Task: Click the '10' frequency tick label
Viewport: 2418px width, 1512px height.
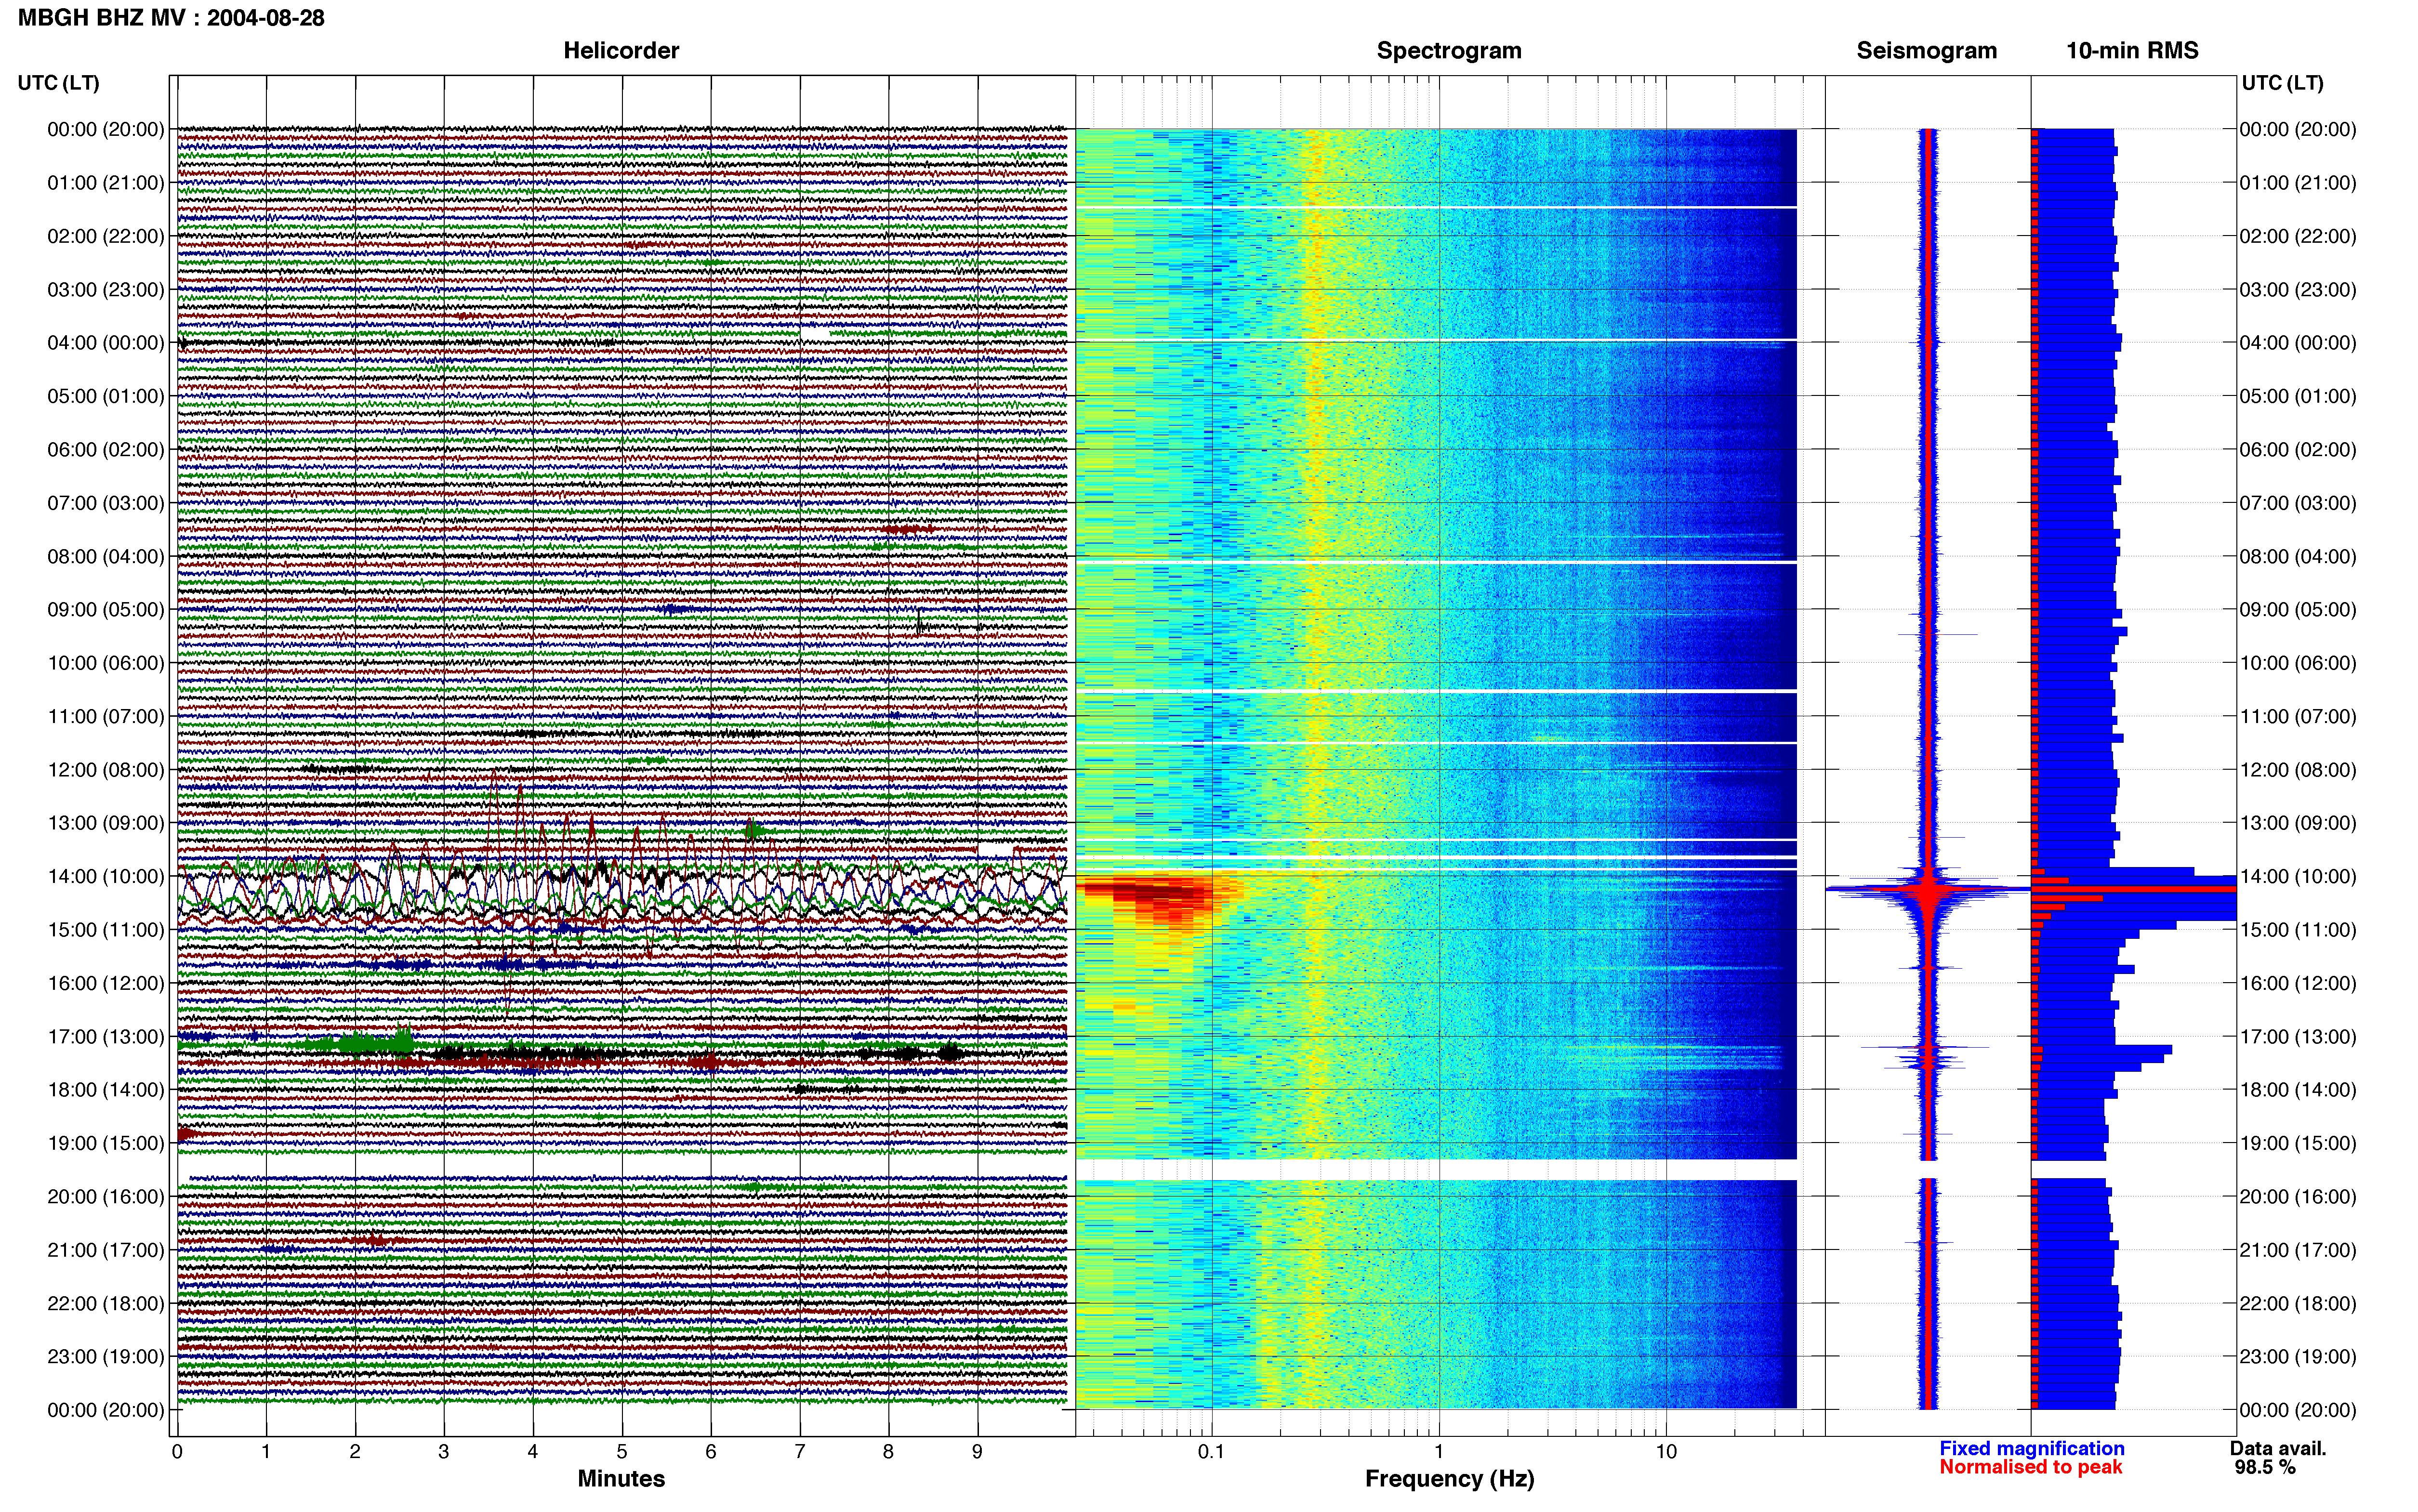Action: point(1666,1452)
